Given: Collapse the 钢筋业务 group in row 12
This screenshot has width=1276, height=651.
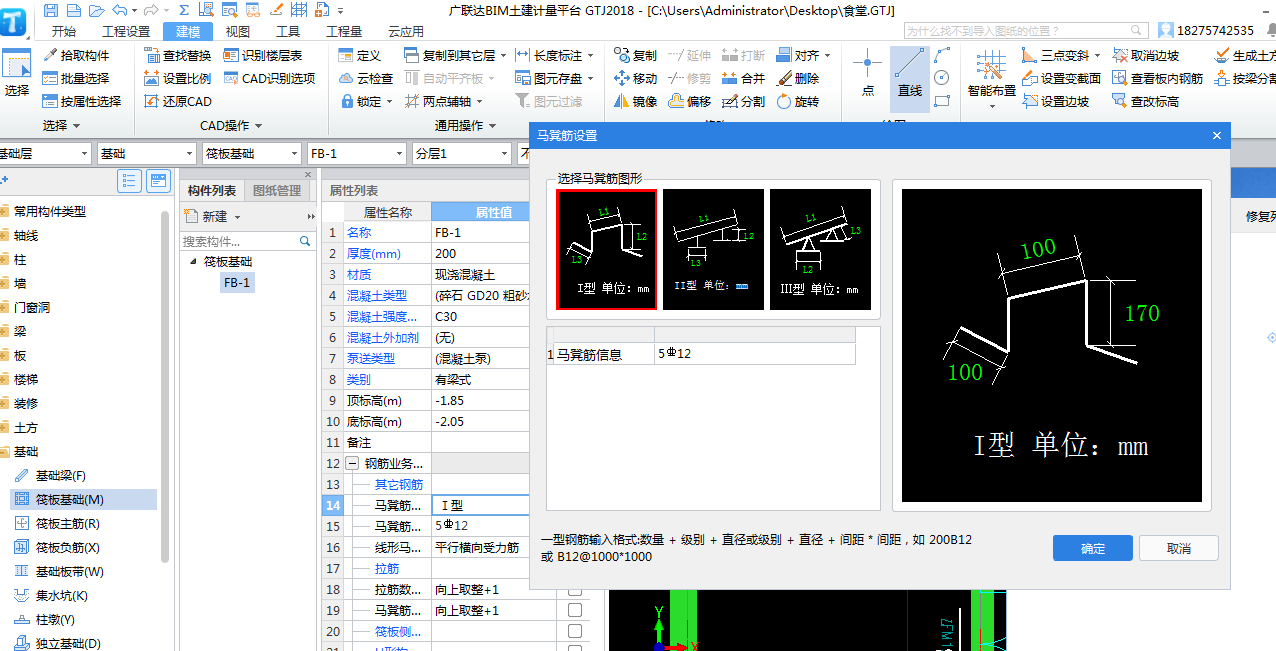Looking at the screenshot, I should tap(352, 463).
